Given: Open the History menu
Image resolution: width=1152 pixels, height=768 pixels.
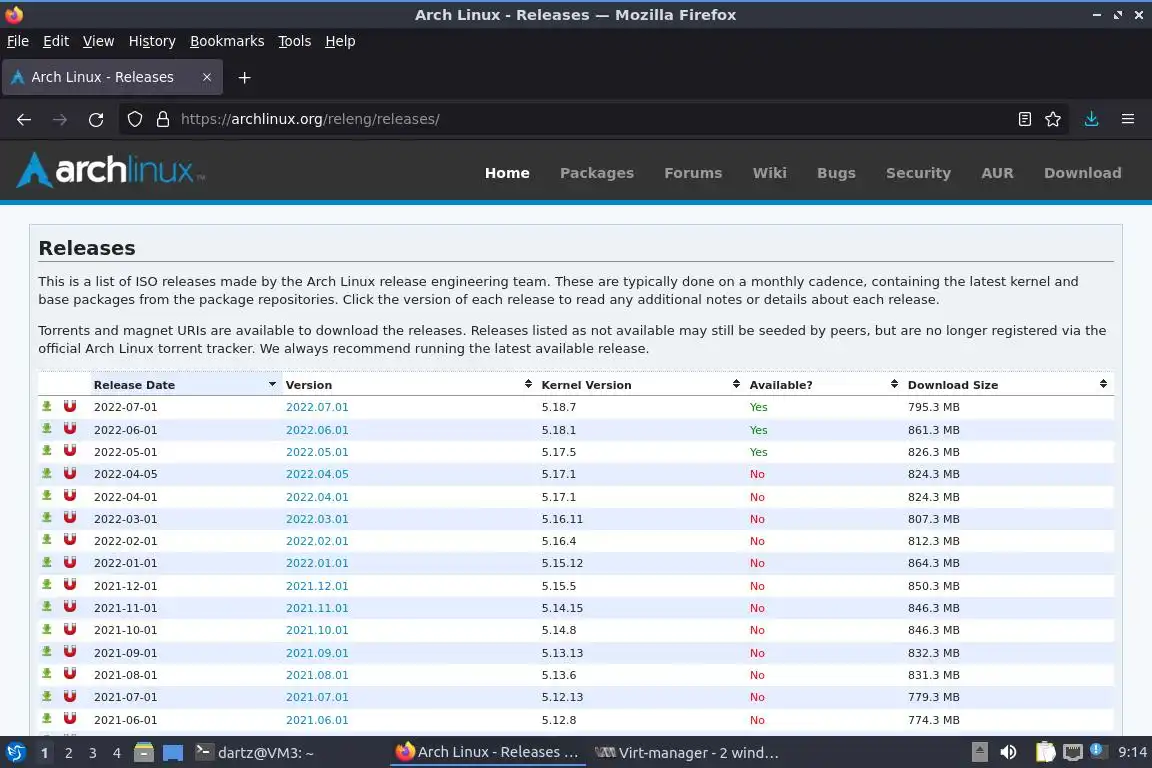Looking at the screenshot, I should [x=152, y=41].
